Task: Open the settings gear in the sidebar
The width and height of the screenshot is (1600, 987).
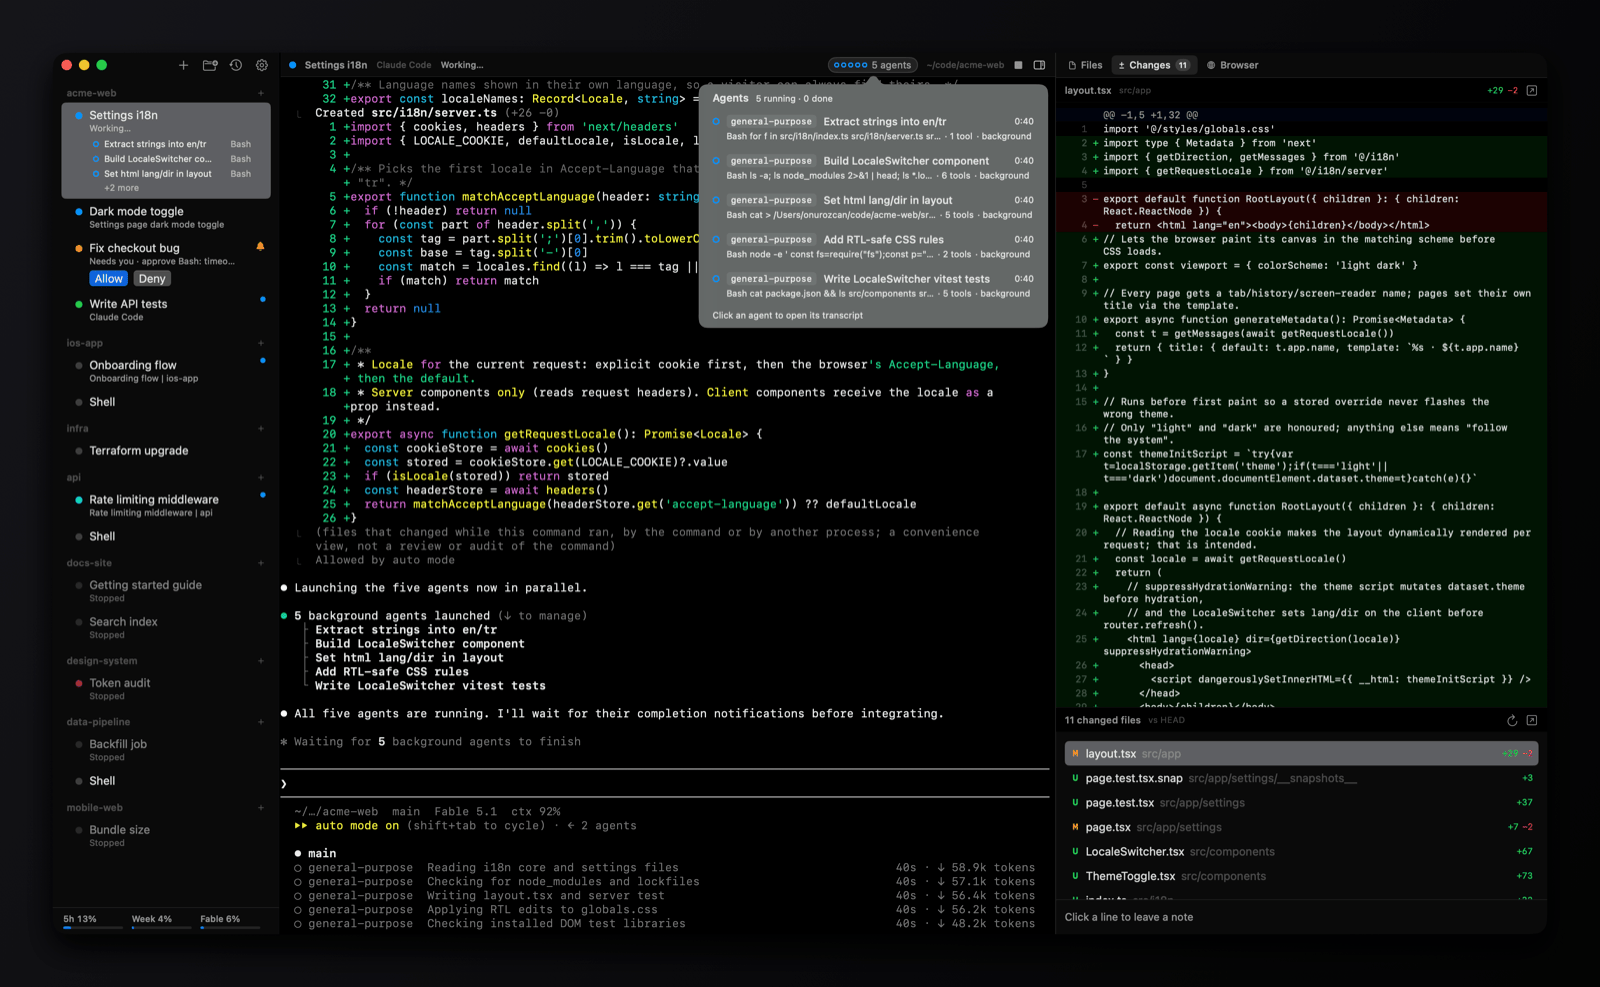Action: [x=262, y=65]
